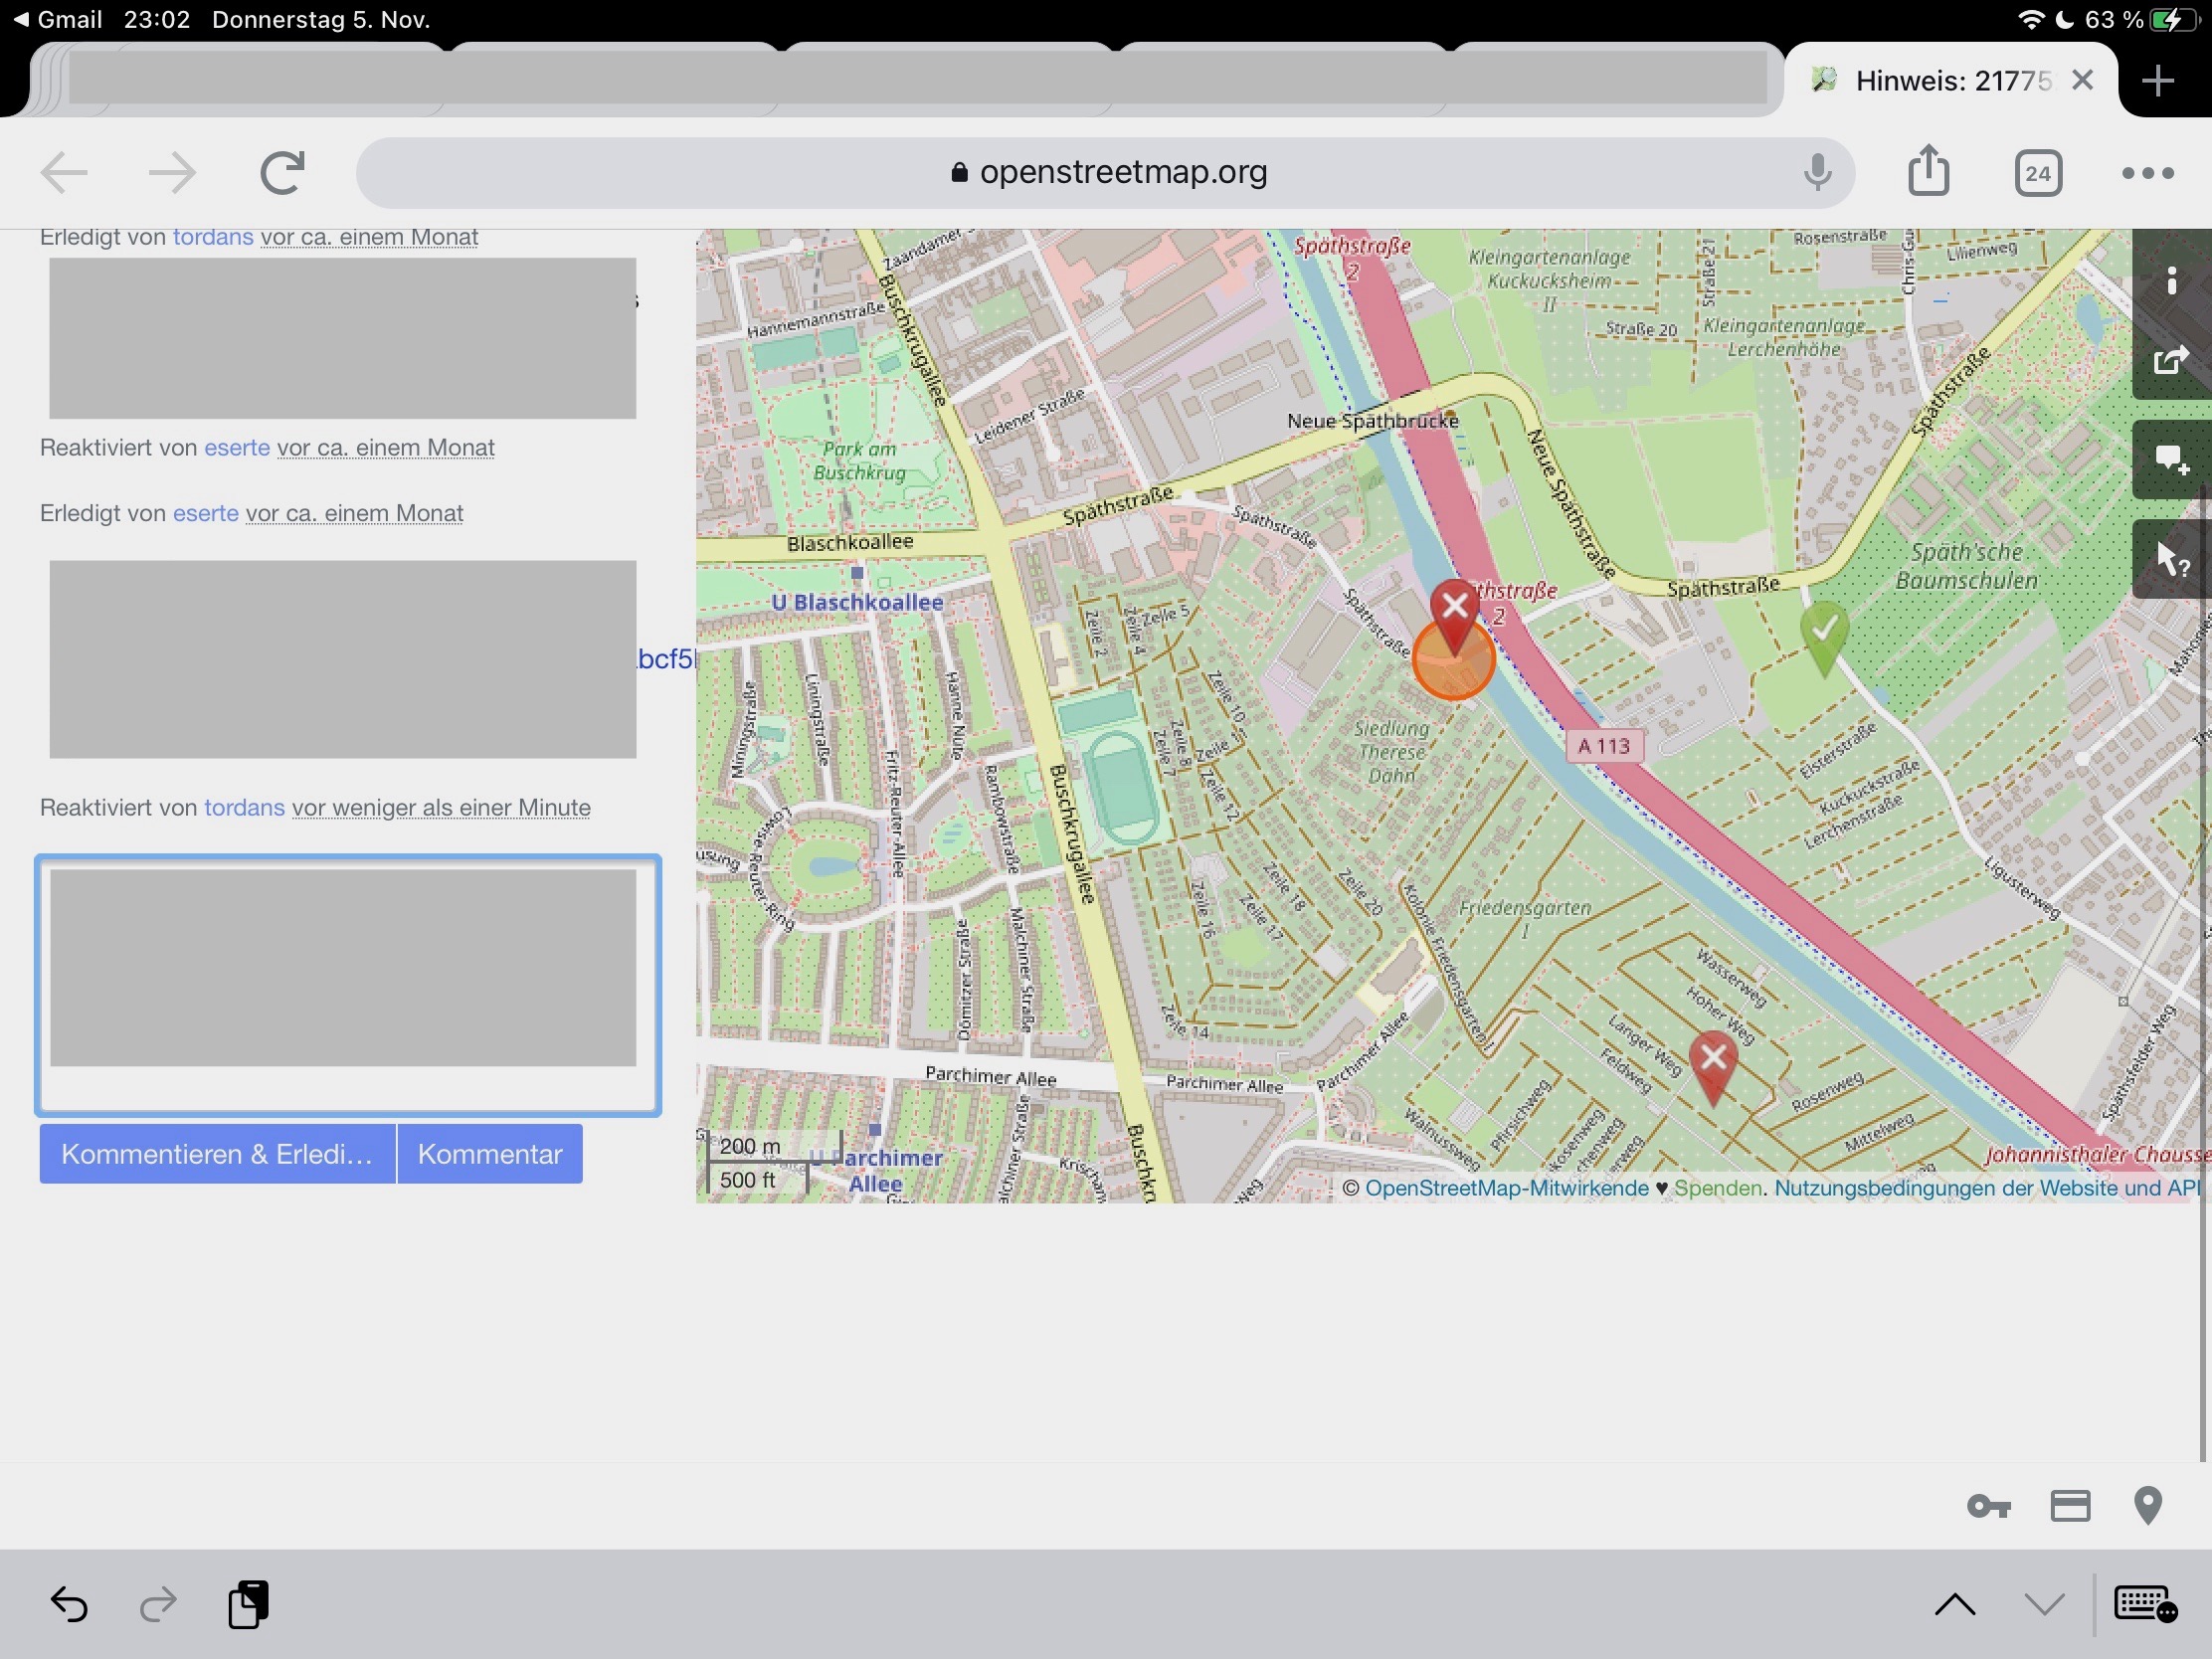
Task: Click 'vor weniger als einer Minute' timestamp
Action: click(441, 807)
